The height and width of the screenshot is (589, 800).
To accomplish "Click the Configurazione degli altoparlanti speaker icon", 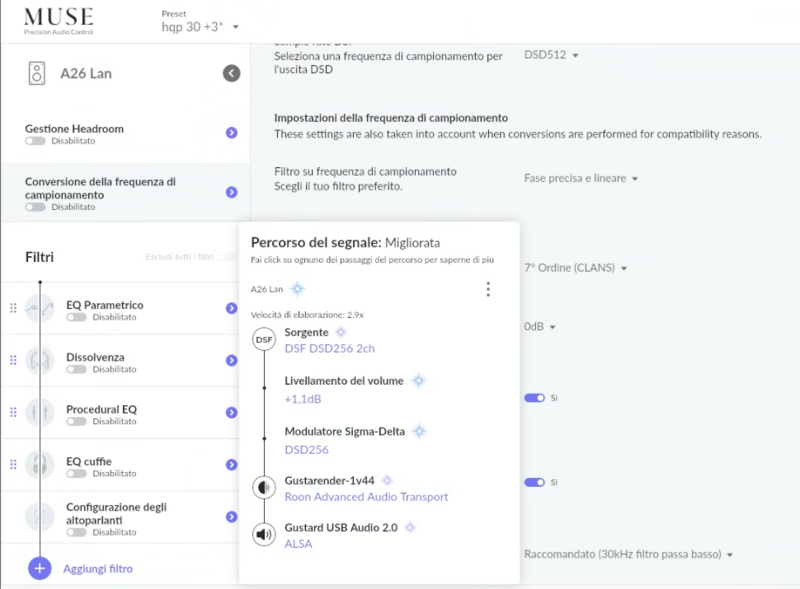I will (42, 516).
